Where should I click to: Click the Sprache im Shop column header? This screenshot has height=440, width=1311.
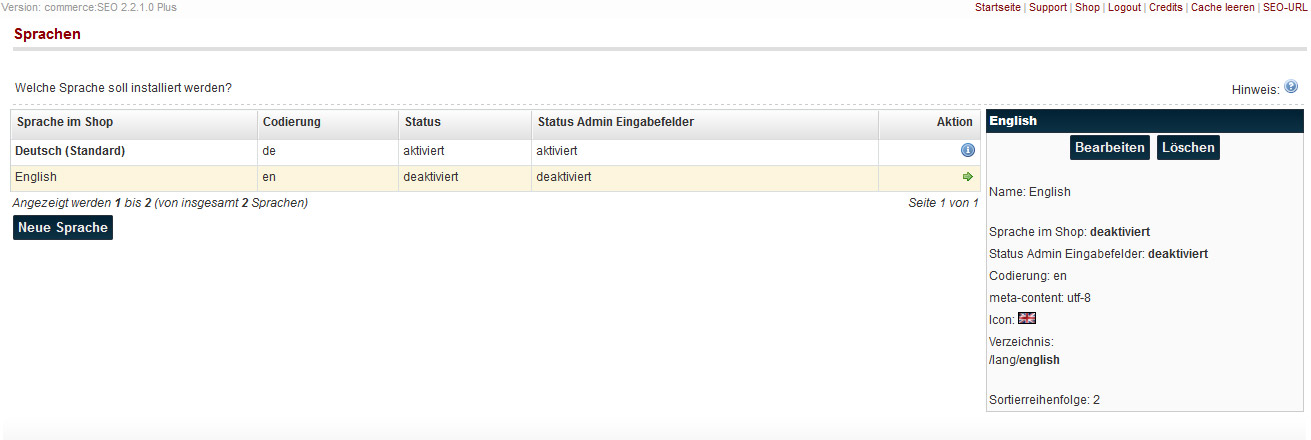coord(65,122)
